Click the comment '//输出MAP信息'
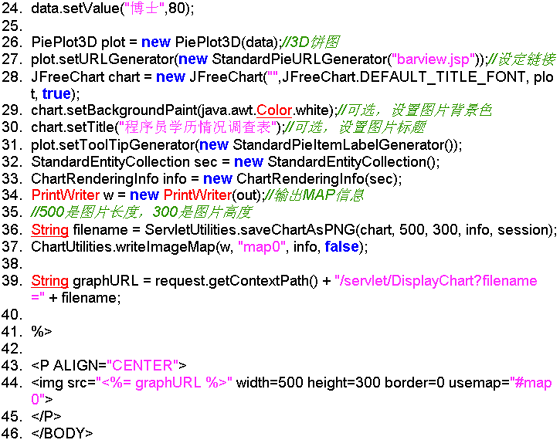 [x=314, y=195]
